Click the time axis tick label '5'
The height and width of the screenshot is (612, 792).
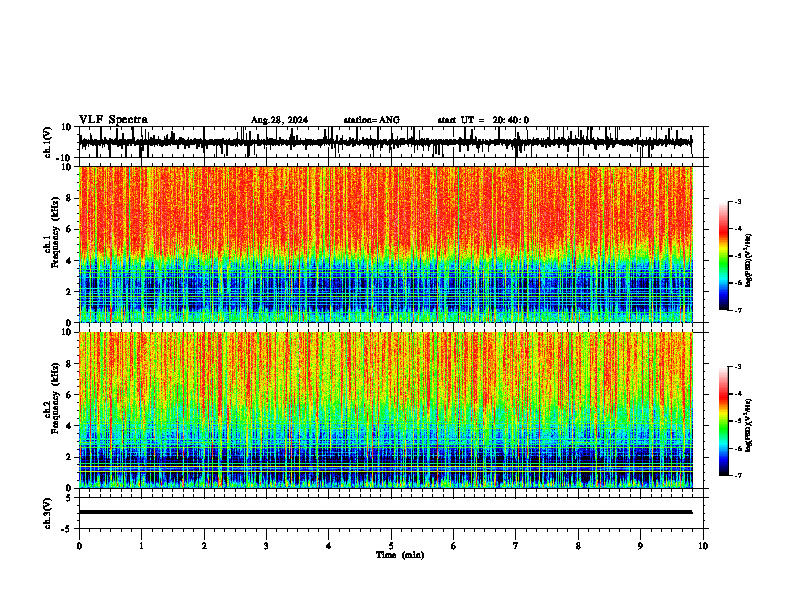pos(391,546)
